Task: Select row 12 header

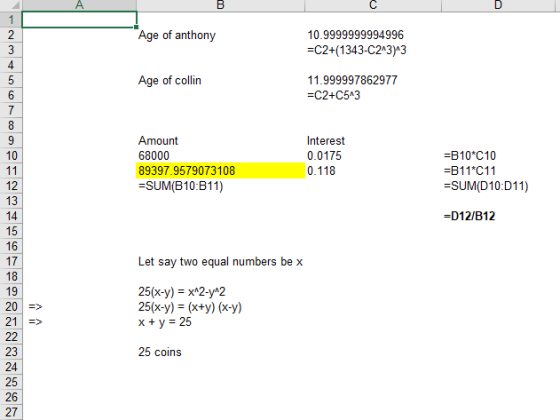Action: [x=11, y=186]
